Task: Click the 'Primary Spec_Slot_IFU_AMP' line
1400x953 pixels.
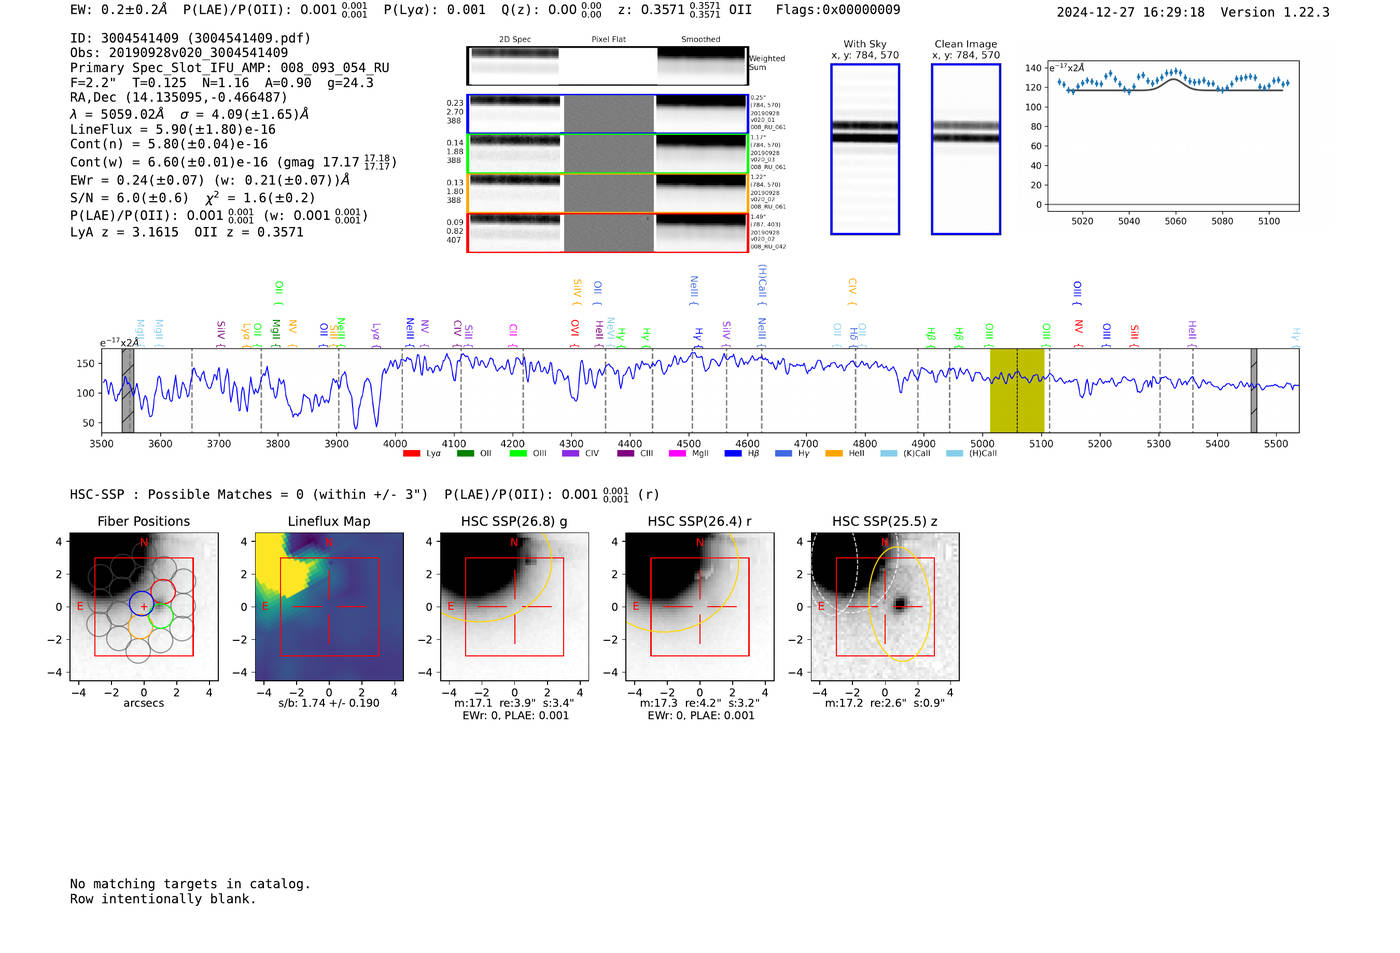Action: 230,68
